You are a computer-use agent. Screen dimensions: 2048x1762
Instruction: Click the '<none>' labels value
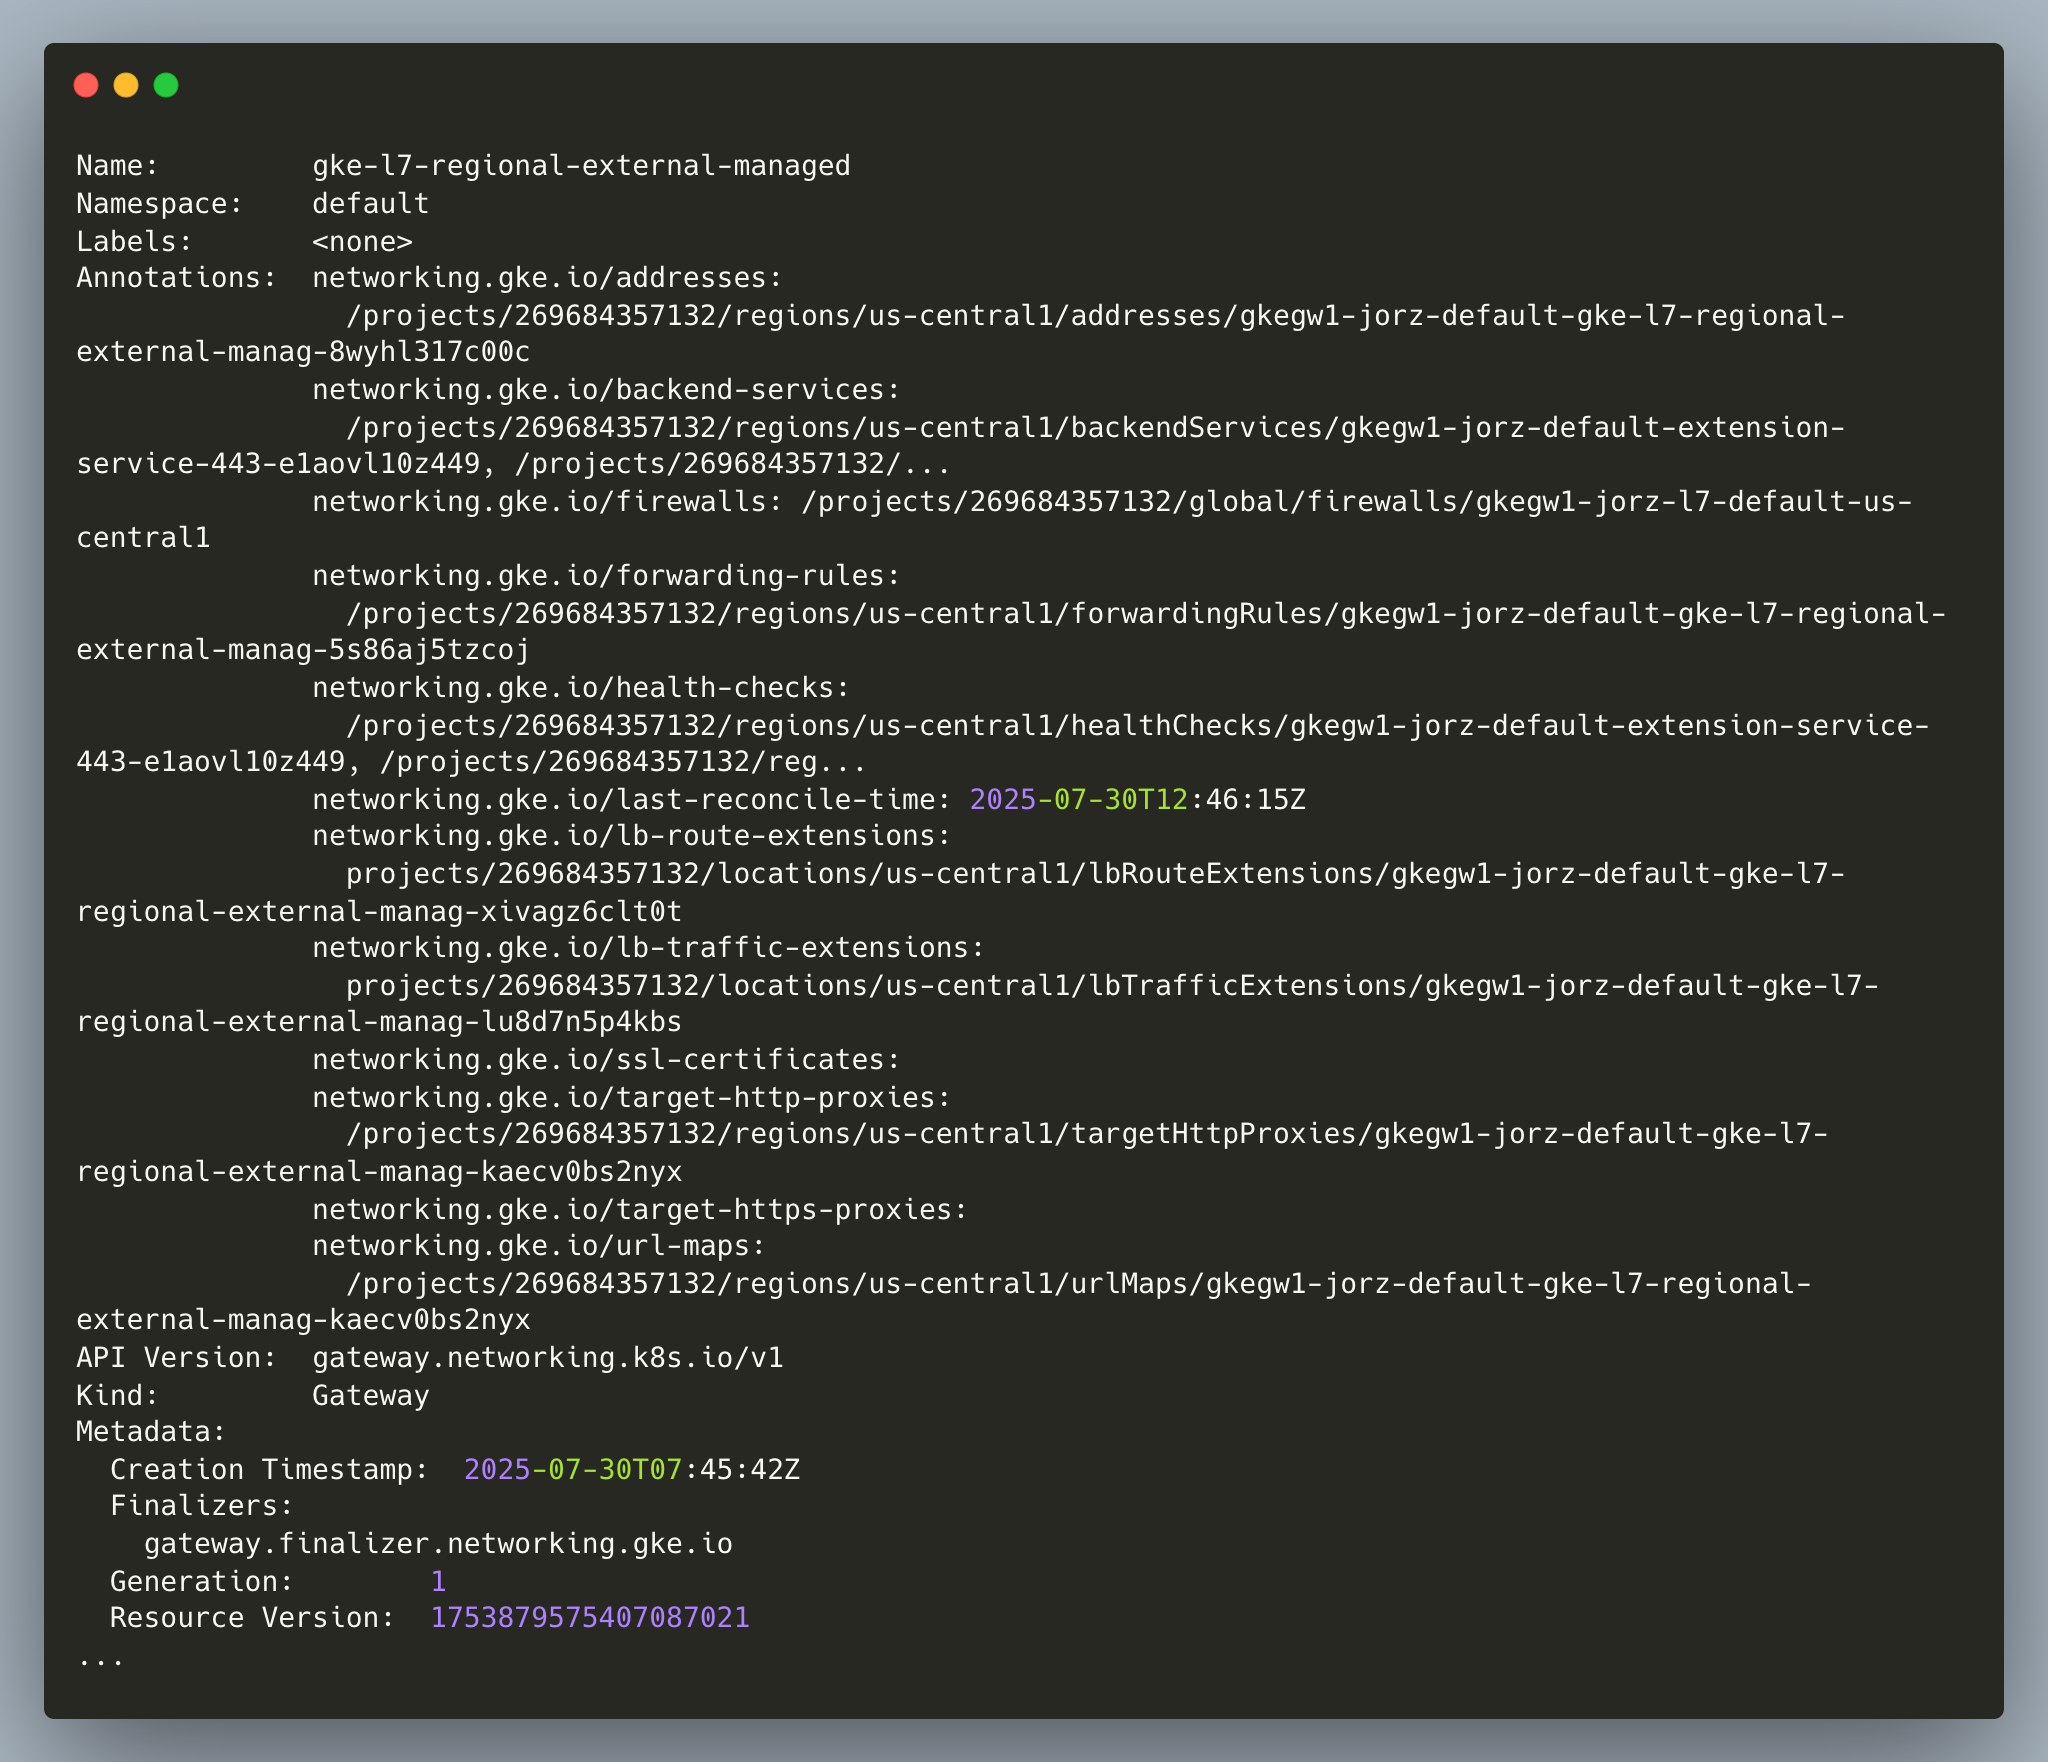coord(362,242)
